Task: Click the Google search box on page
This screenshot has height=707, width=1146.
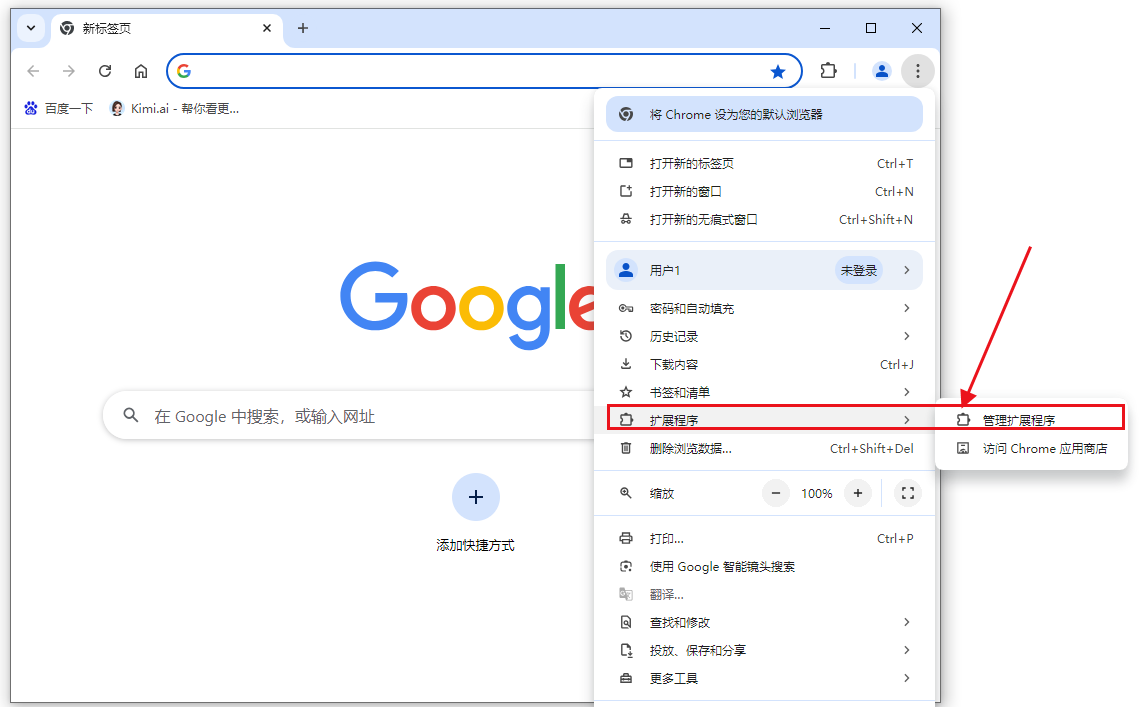Action: click(349, 416)
